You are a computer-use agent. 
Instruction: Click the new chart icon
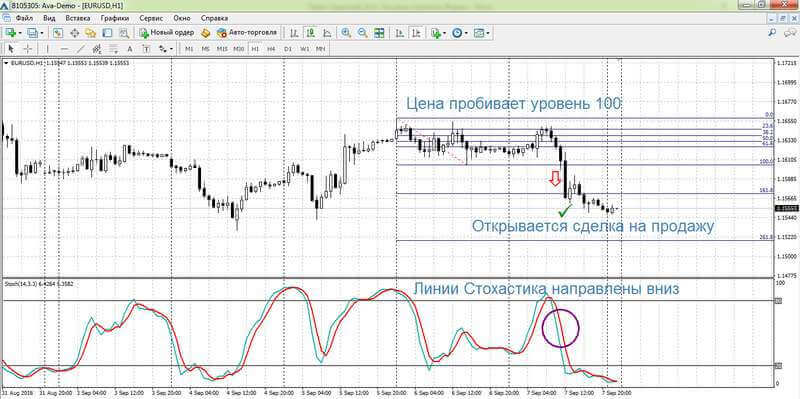10,33
